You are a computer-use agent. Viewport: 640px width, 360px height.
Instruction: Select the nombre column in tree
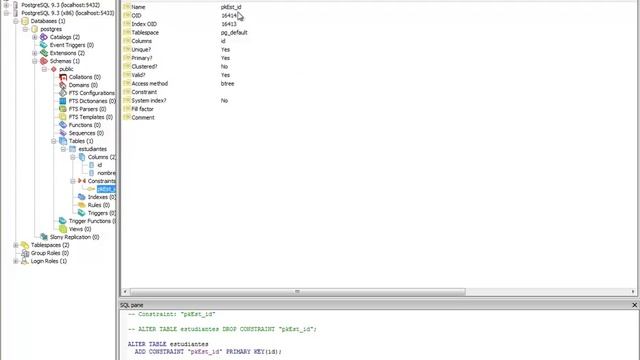click(107, 173)
